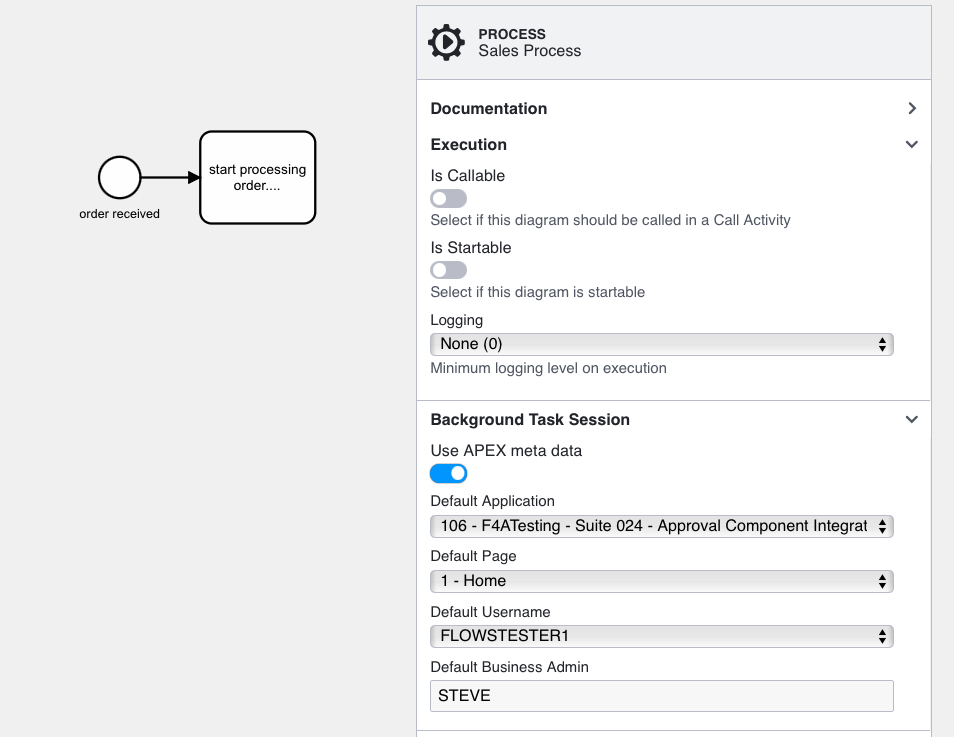The width and height of the screenshot is (954, 737).
Task: Enable the Is Startable switch
Action: [448, 270]
